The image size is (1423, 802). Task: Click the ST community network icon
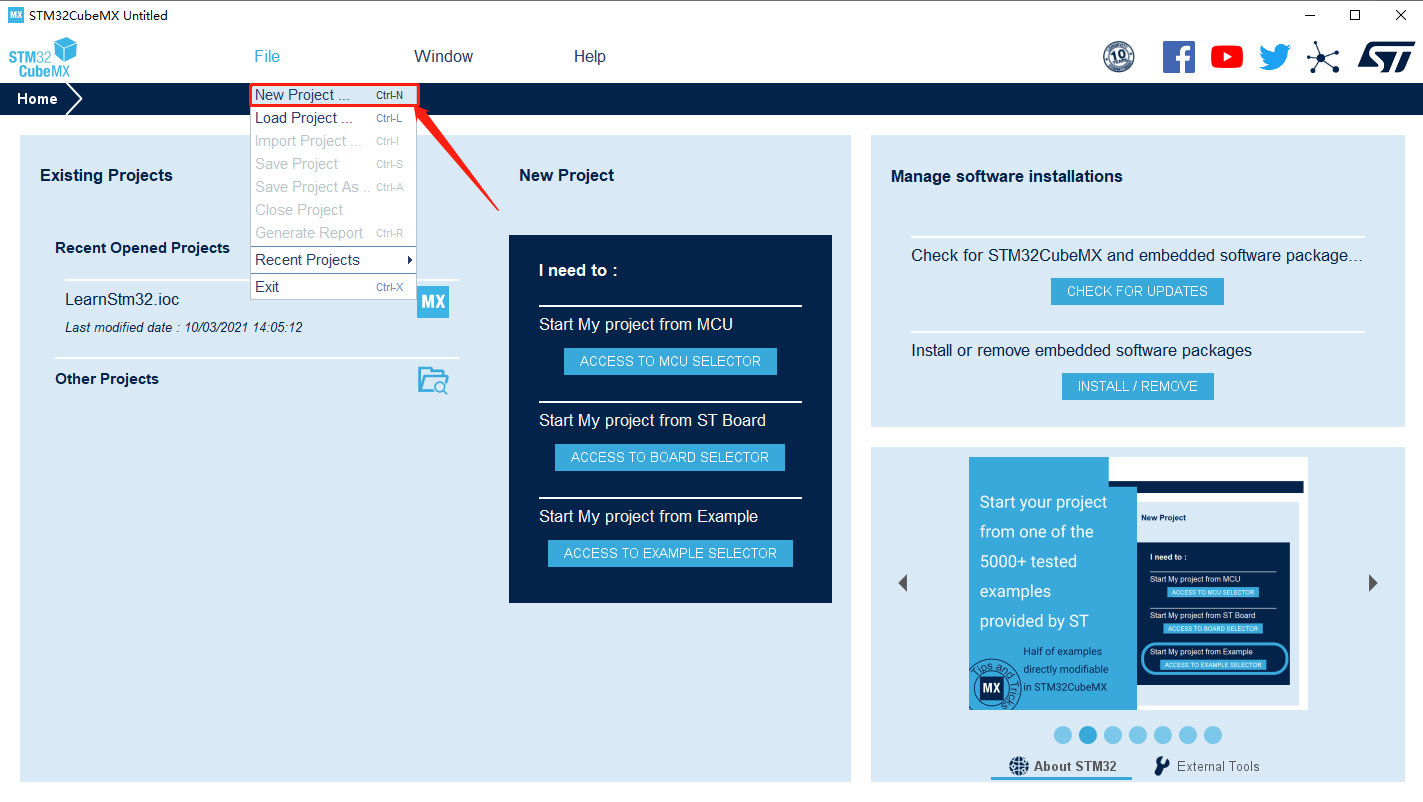[x=1323, y=57]
